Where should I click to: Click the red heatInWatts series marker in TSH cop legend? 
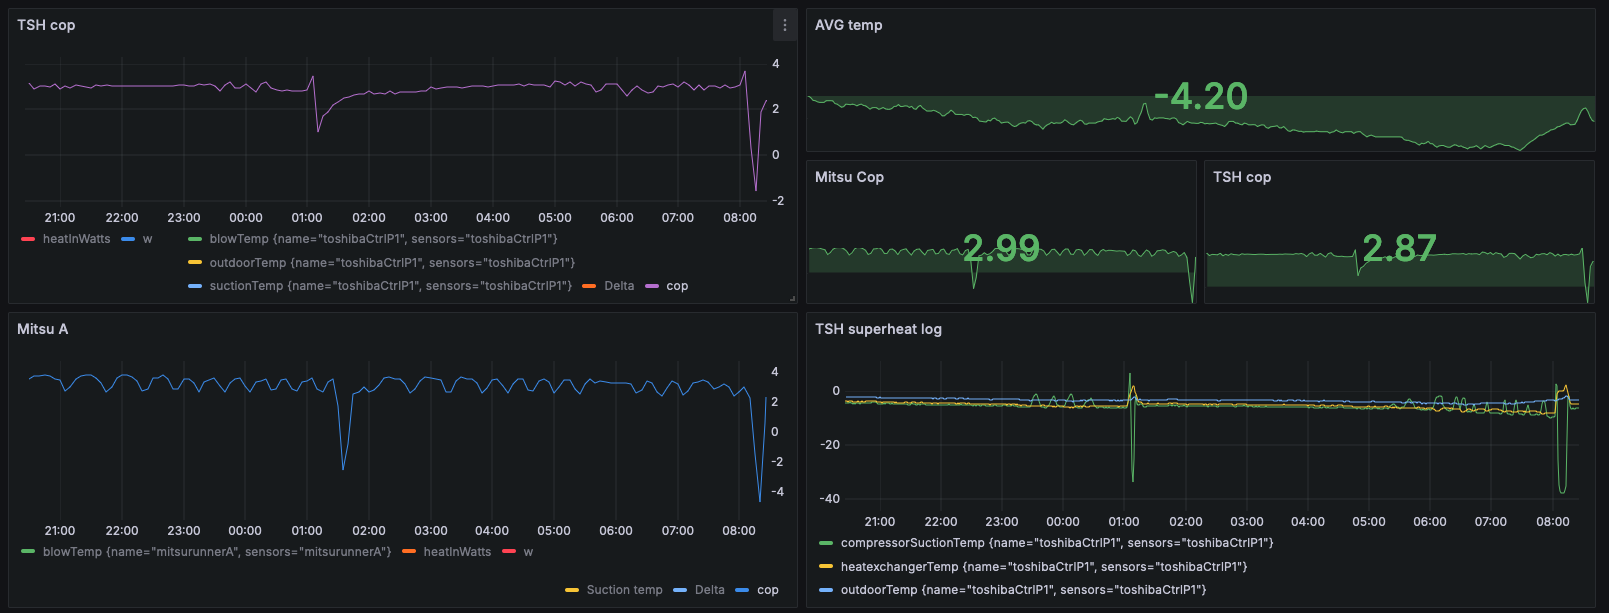[x=28, y=239]
